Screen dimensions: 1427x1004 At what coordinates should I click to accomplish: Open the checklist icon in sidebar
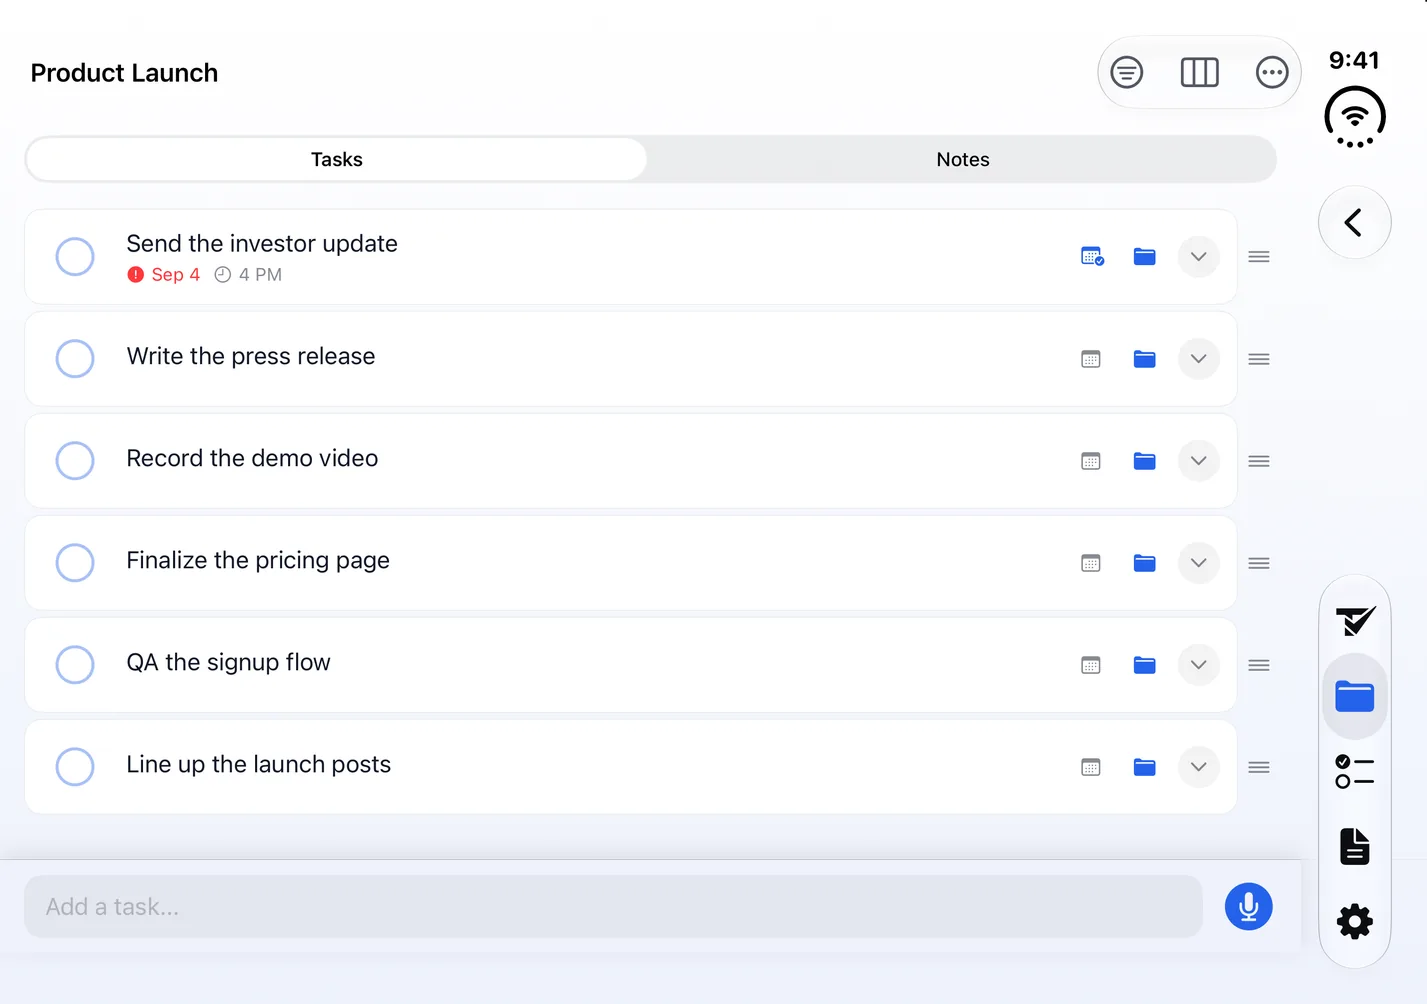pyautogui.click(x=1355, y=771)
